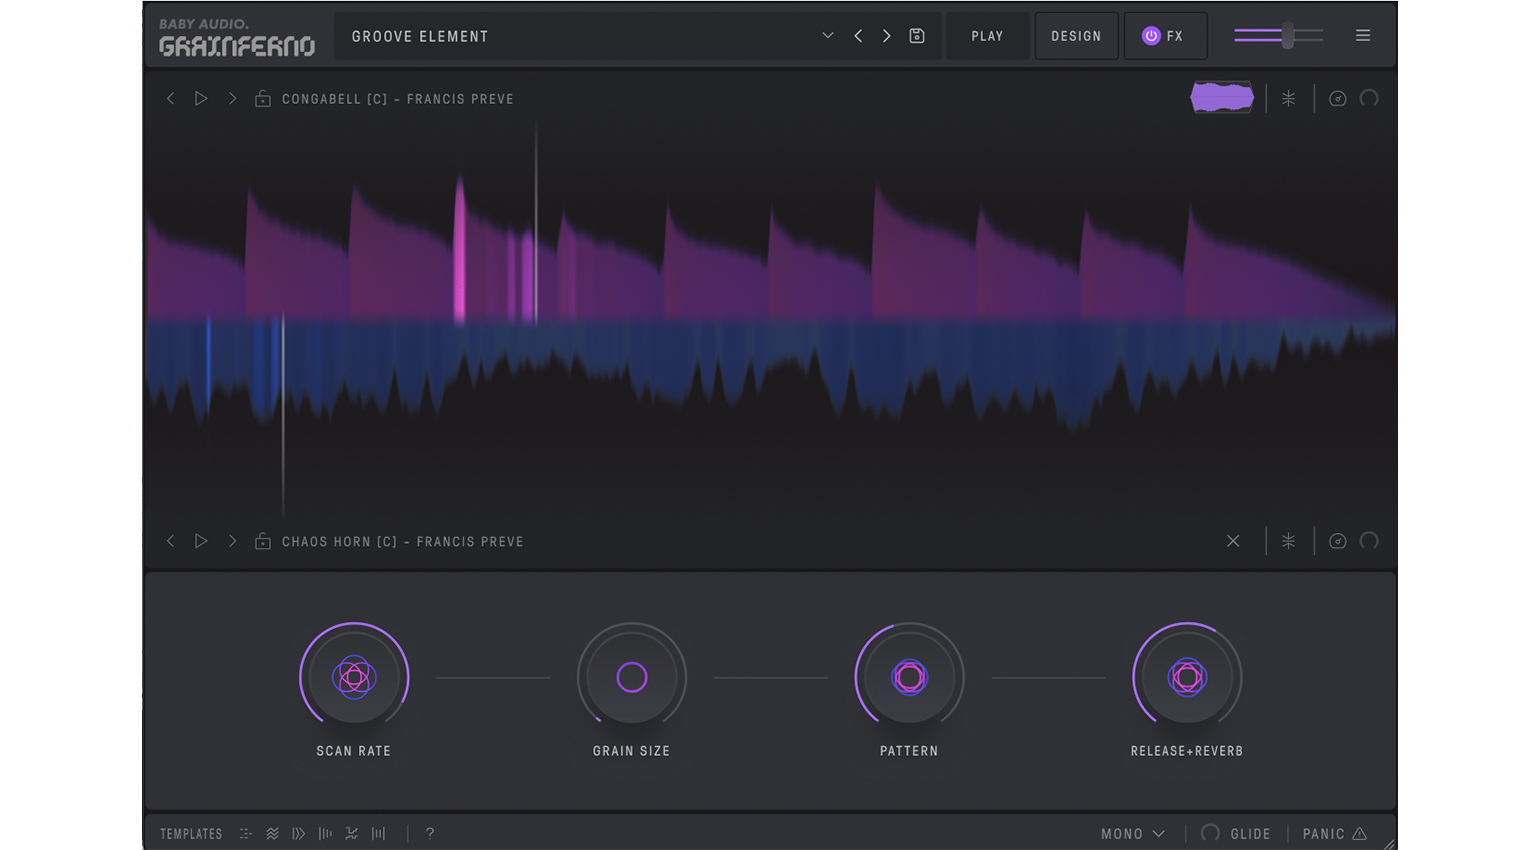Go to next preset with right chevron
Screen dimensions: 1540x850
point(886,36)
